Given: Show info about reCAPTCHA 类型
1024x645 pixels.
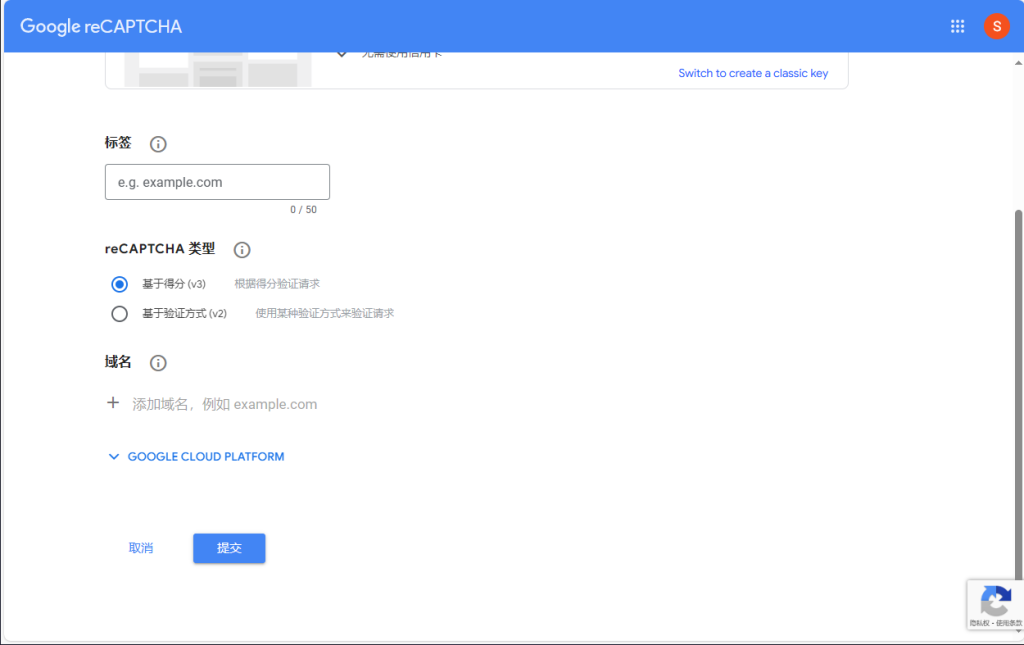Looking at the screenshot, I should 242,249.
